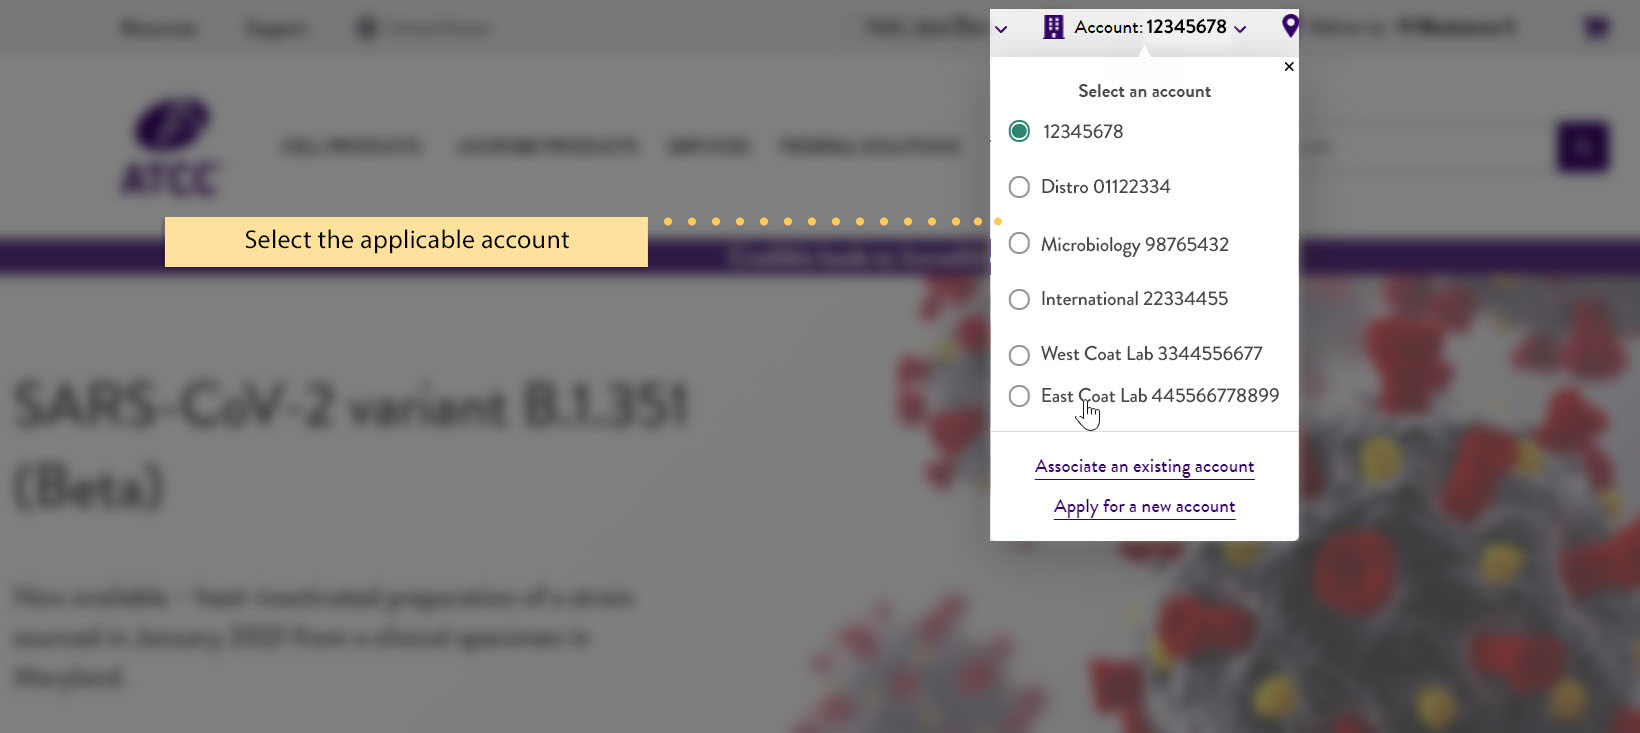Select the Microbiology 98765432 account
This screenshot has height=733, width=1640.
point(1019,243)
